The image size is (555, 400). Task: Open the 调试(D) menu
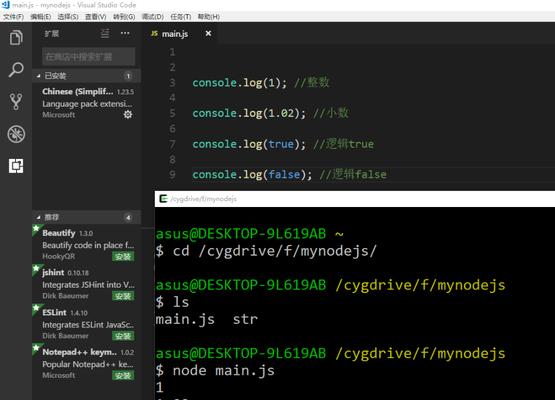(x=153, y=17)
